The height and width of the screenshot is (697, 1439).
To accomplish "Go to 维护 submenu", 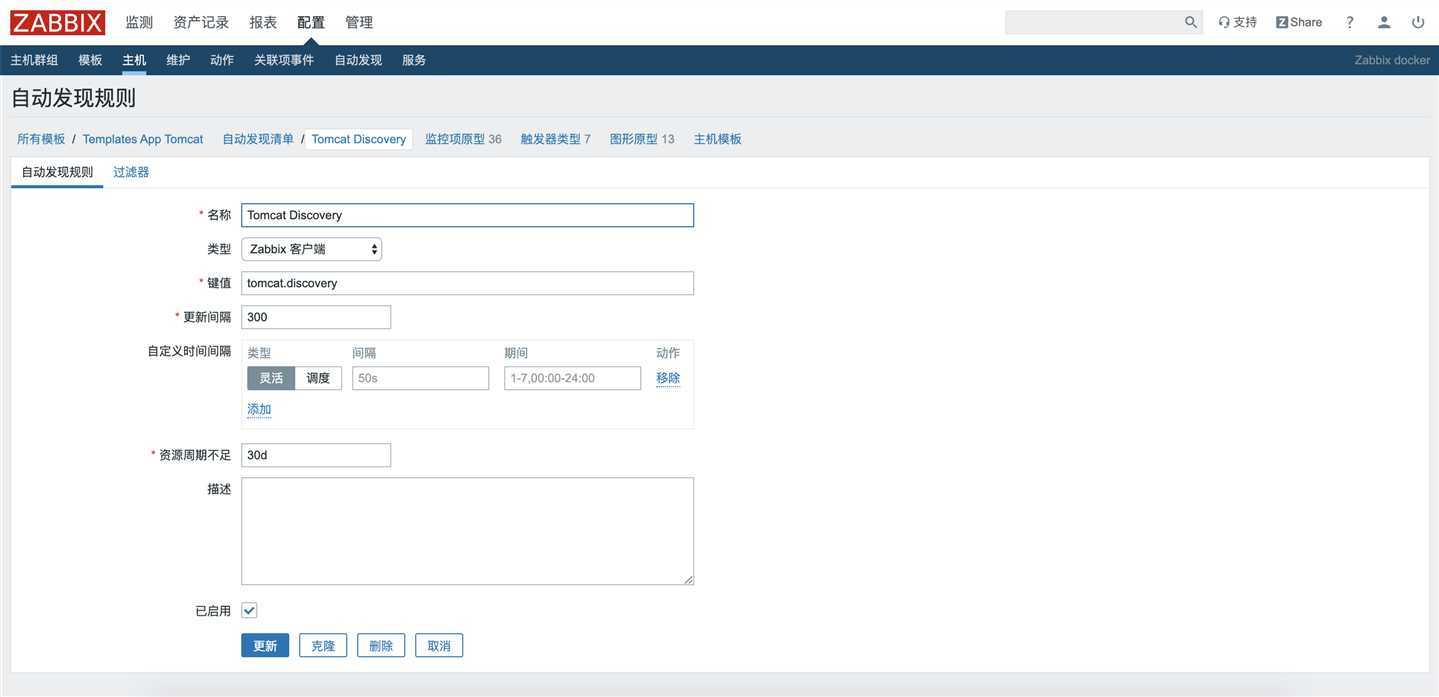I will [x=178, y=60].
